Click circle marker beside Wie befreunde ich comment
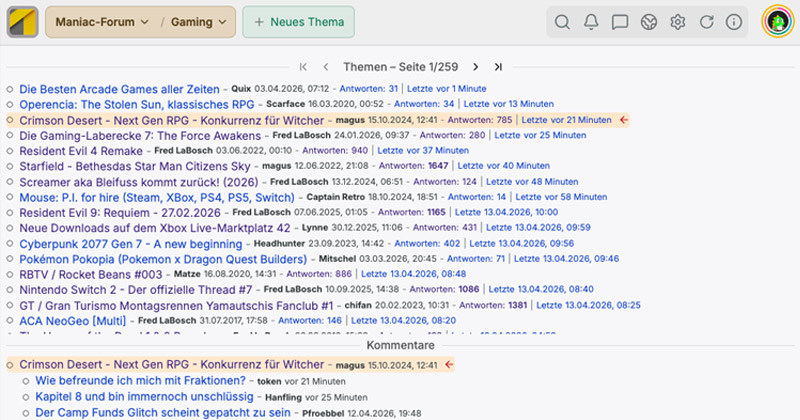 pos(26,381)
